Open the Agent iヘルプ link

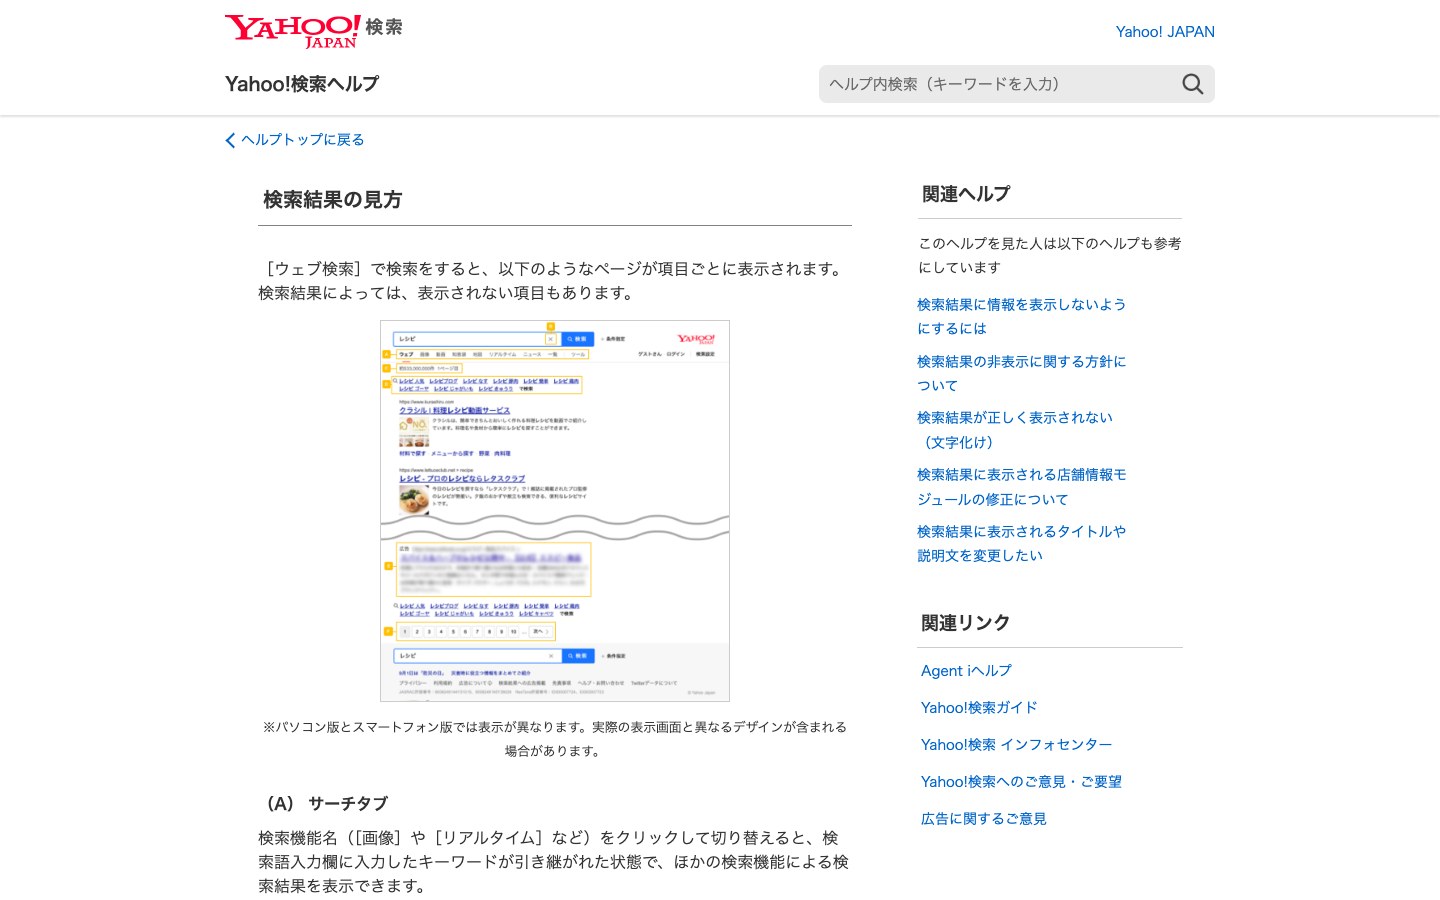[x=966, y=671]
